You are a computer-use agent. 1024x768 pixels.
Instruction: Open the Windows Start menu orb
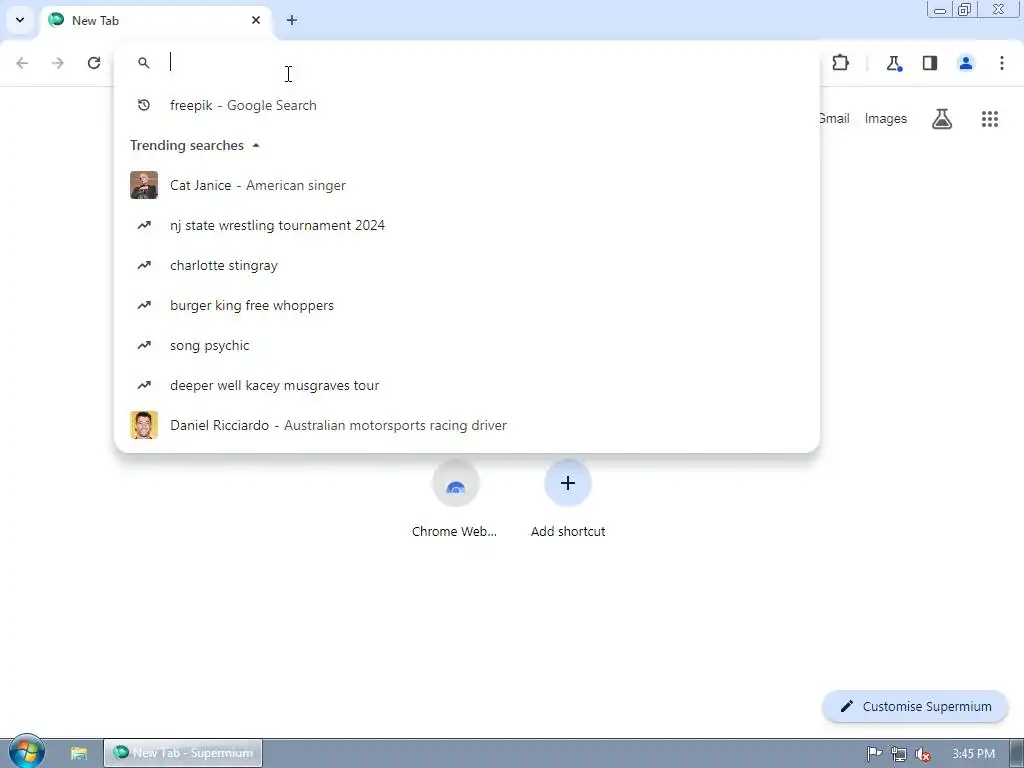click(x=27, y=752)
